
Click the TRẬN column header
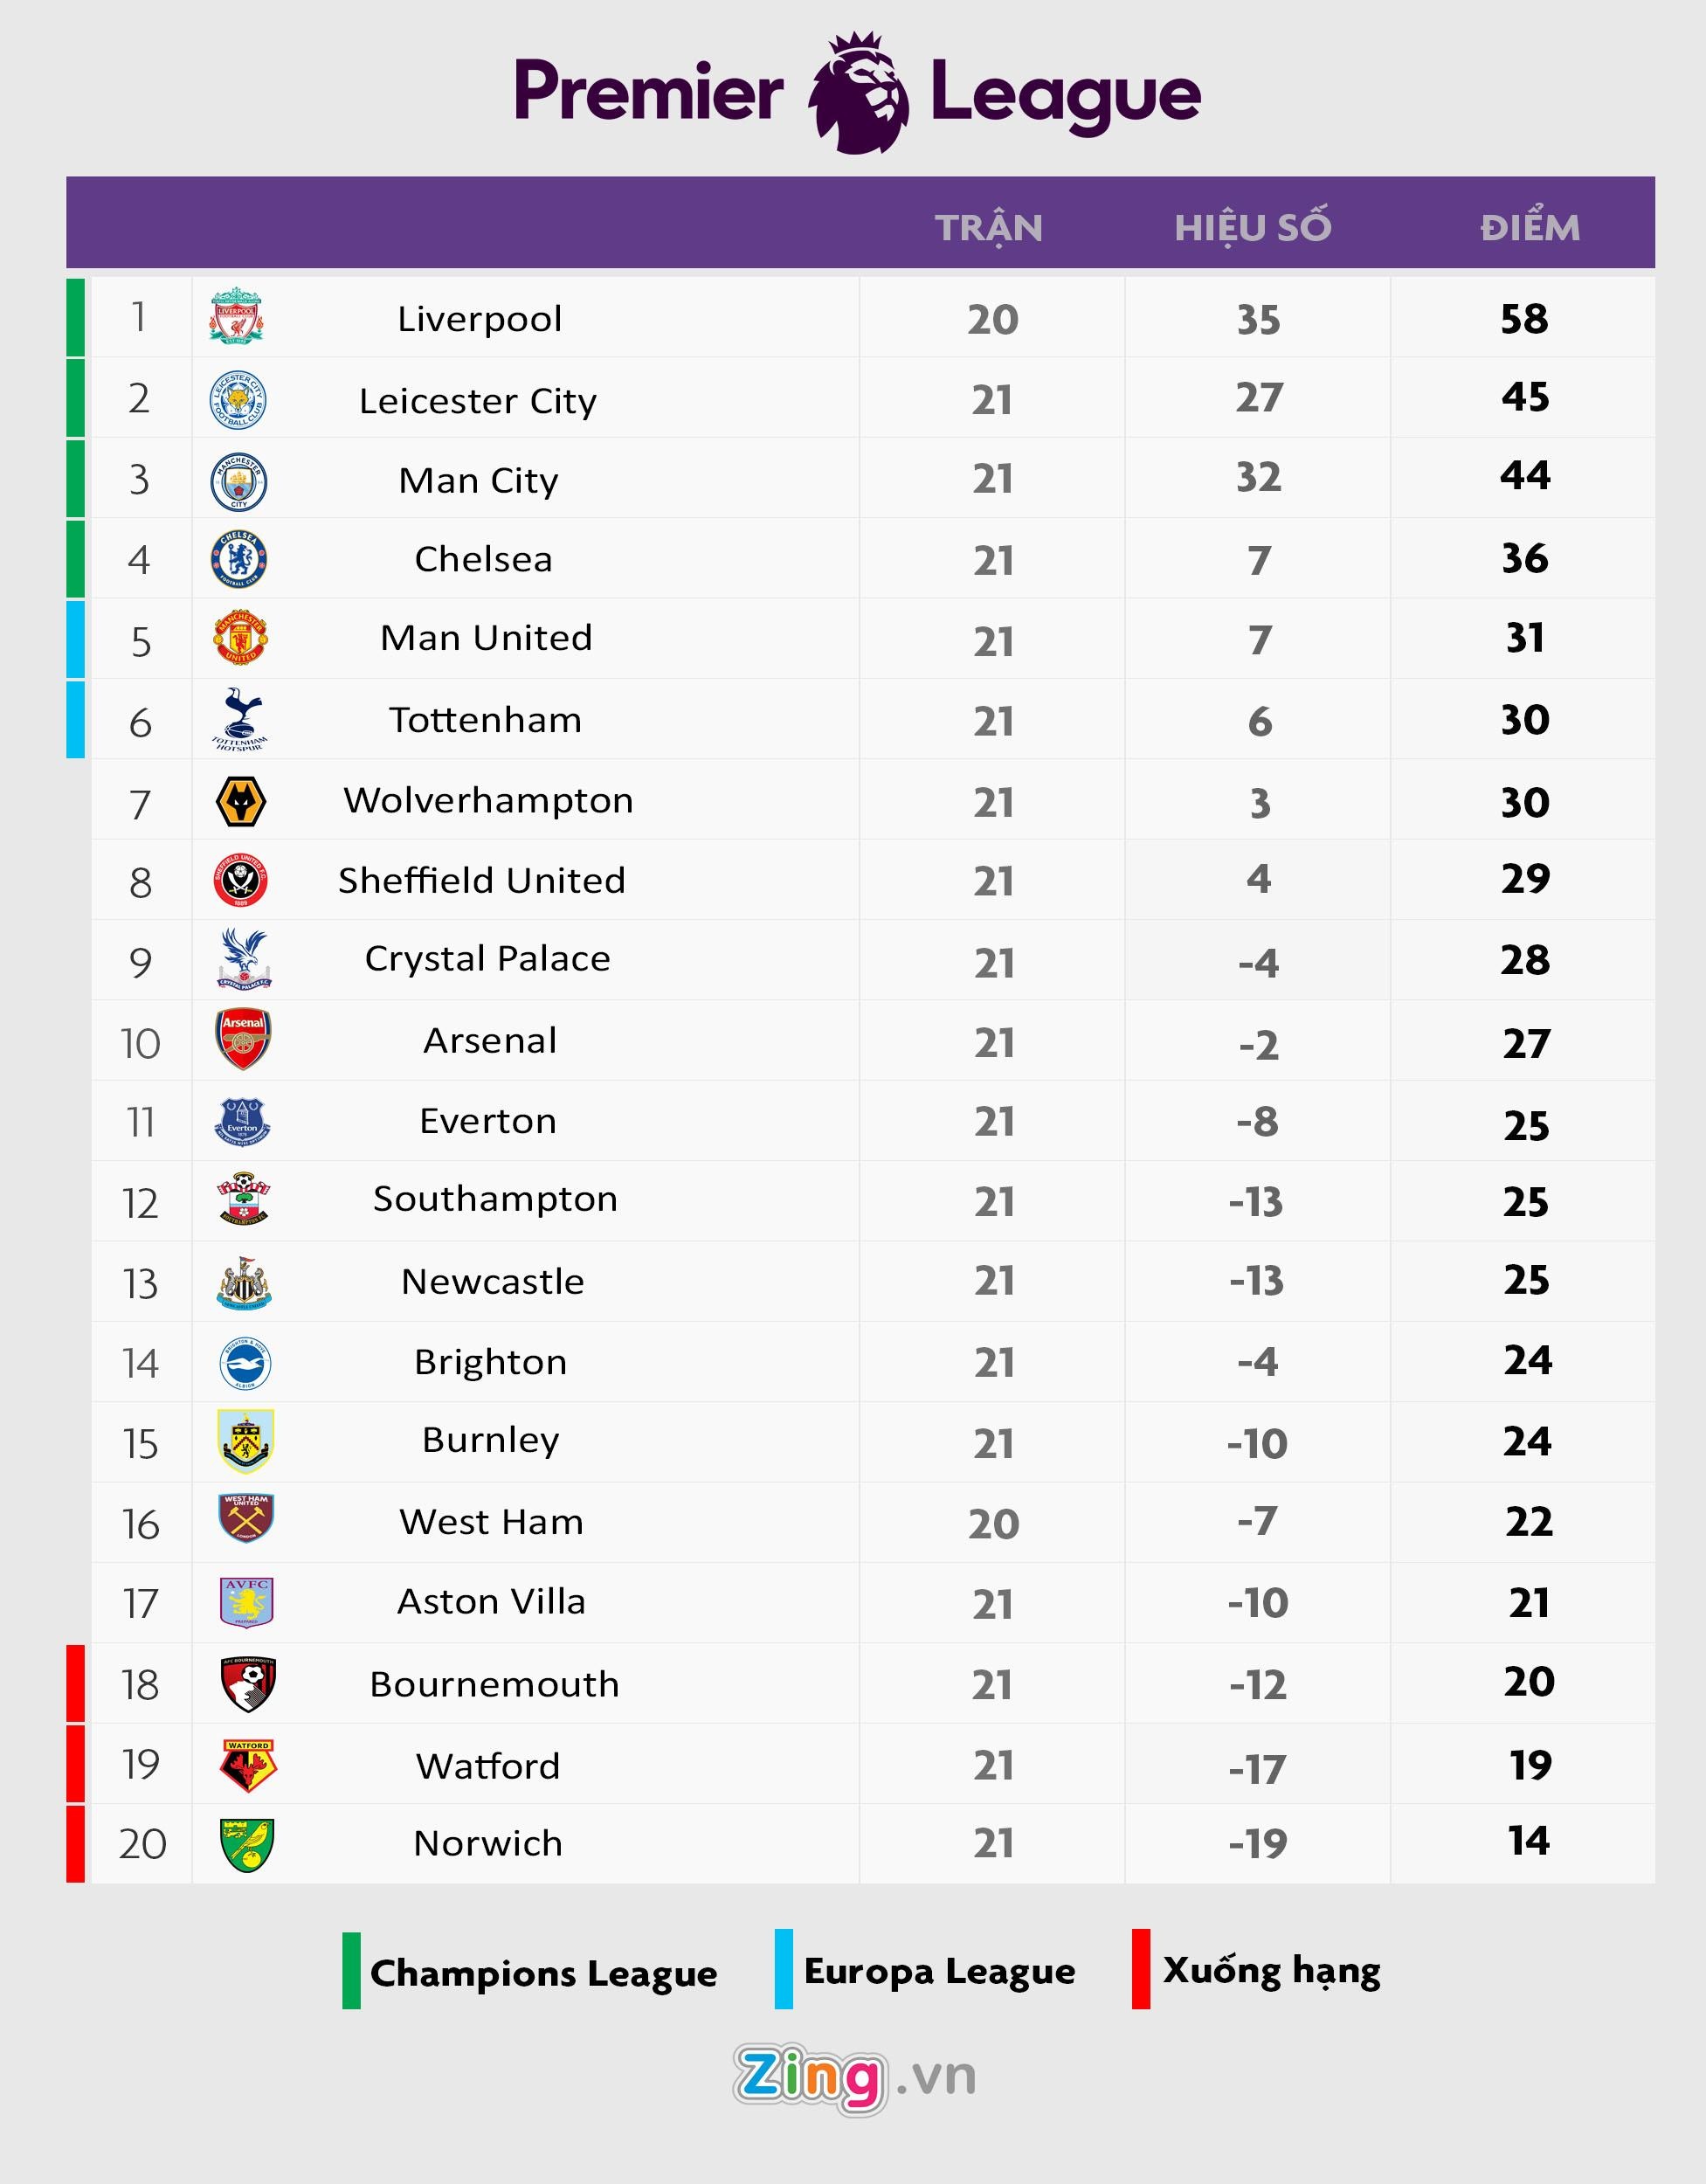(989, 228)
